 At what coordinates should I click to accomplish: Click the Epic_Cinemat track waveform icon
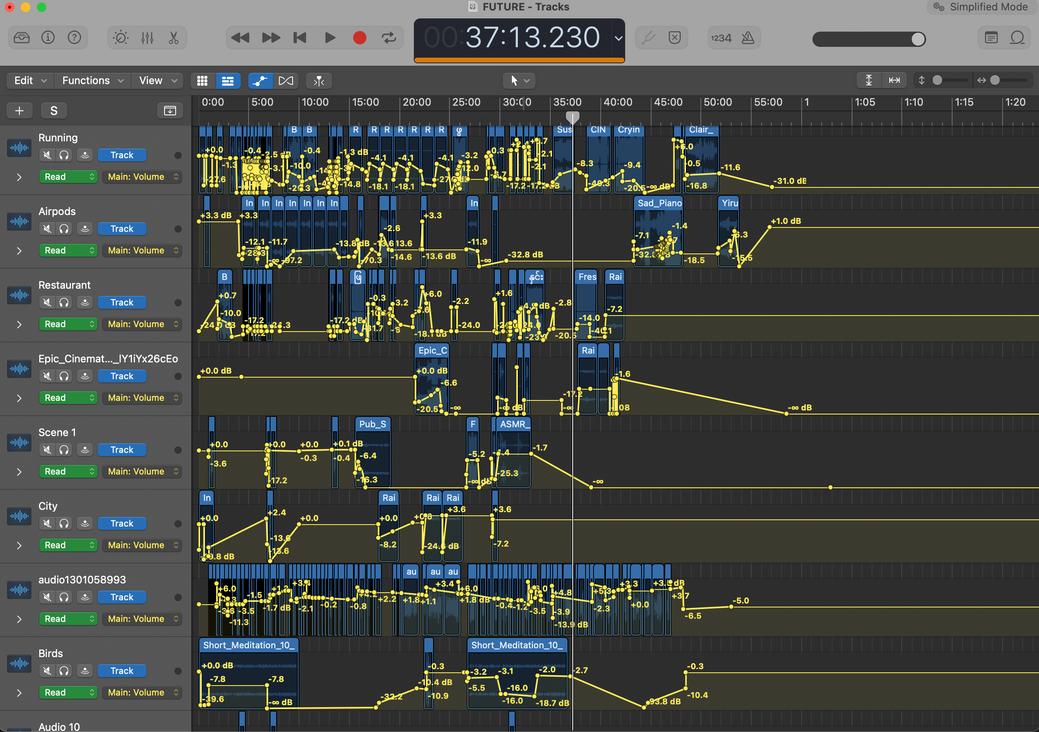[x=19, y=369]
